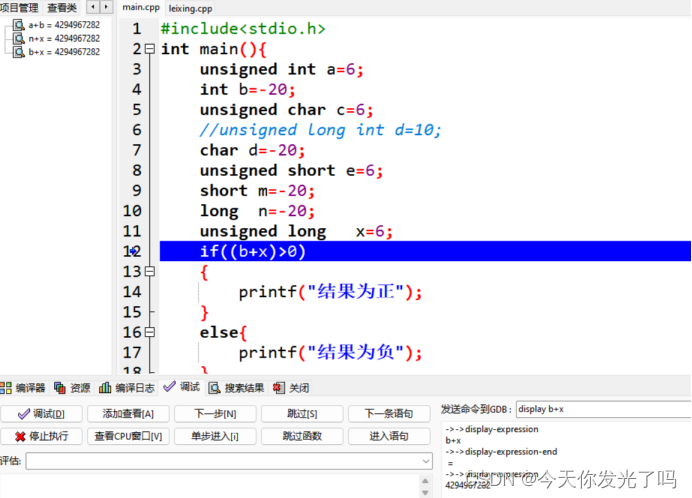Viewport: 692px width, 498px height.
Task: Click the Compile Log bar chart icon
Action: 105,388
